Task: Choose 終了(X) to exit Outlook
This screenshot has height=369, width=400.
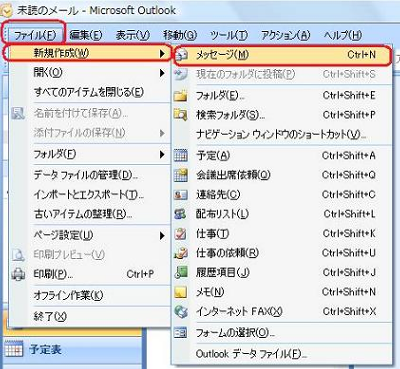Action: [50, 316]
